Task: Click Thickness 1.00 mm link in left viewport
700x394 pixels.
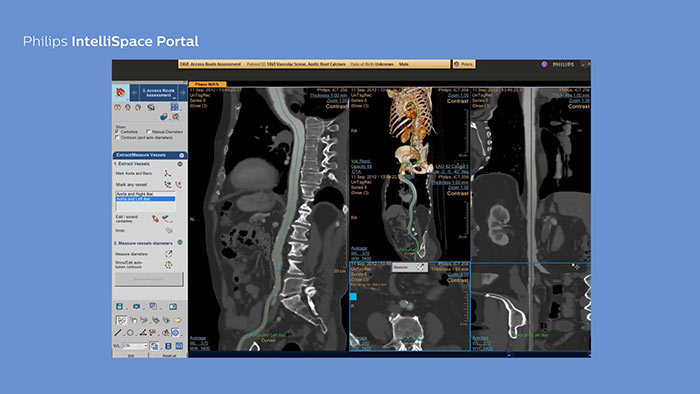Action: coord(329,95)
